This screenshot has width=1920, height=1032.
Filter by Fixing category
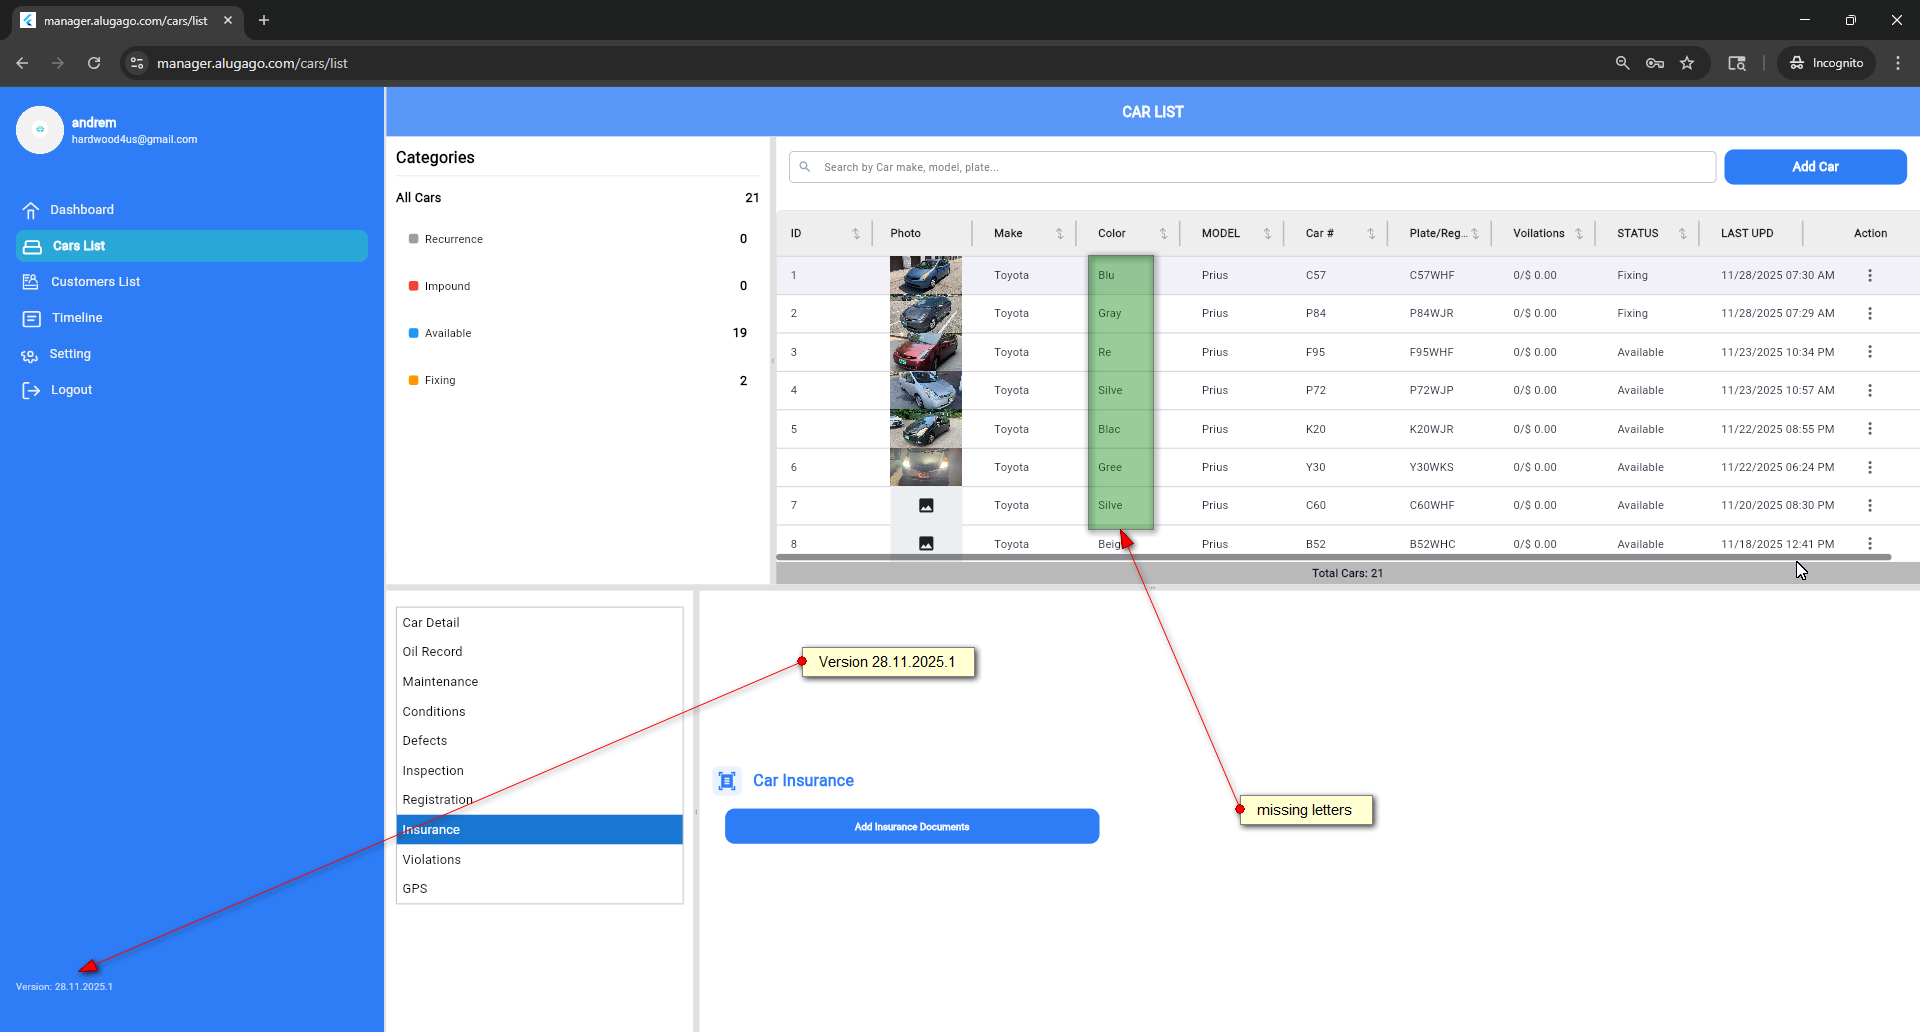[440, 380]
